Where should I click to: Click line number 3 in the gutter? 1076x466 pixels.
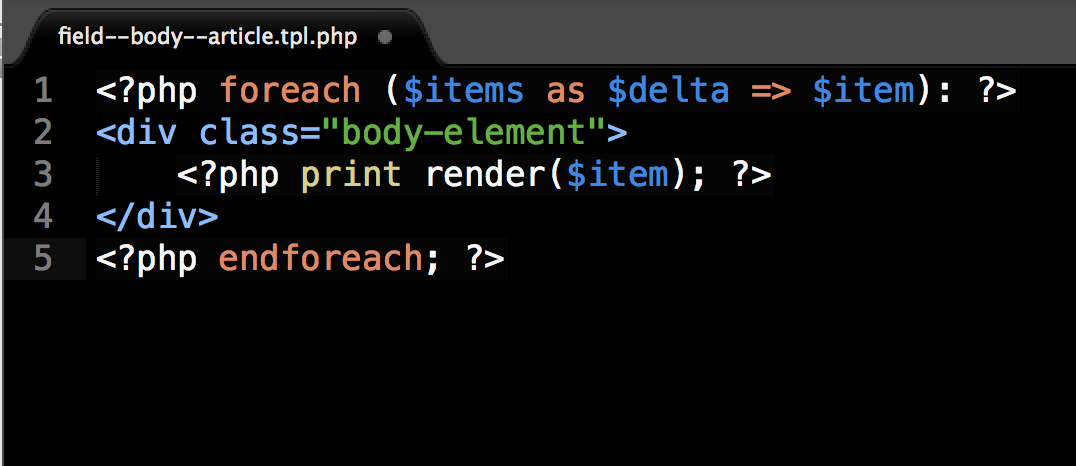tap(43, 174)
